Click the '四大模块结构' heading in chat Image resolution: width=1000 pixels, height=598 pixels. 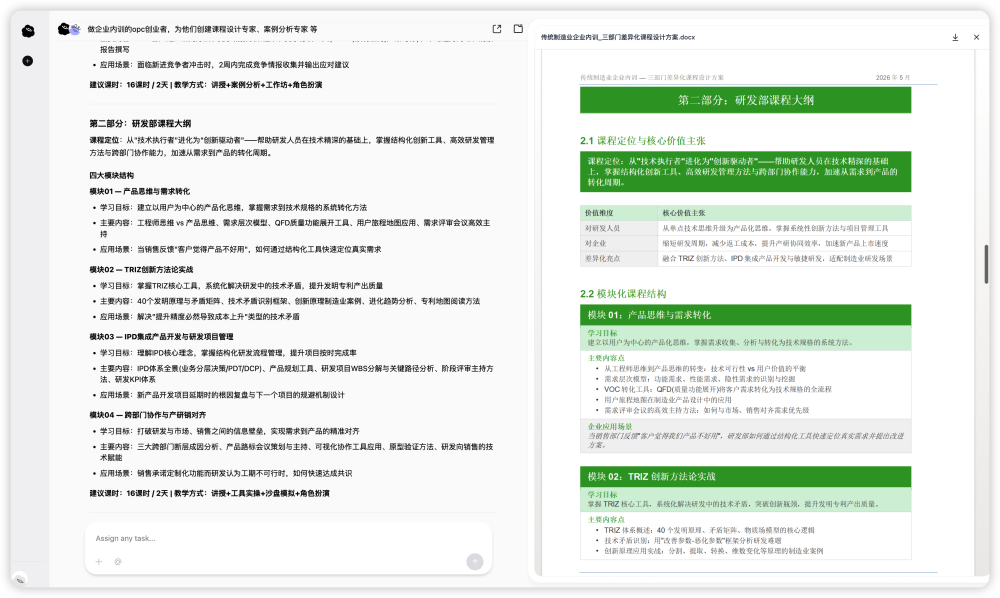(112, 175)
